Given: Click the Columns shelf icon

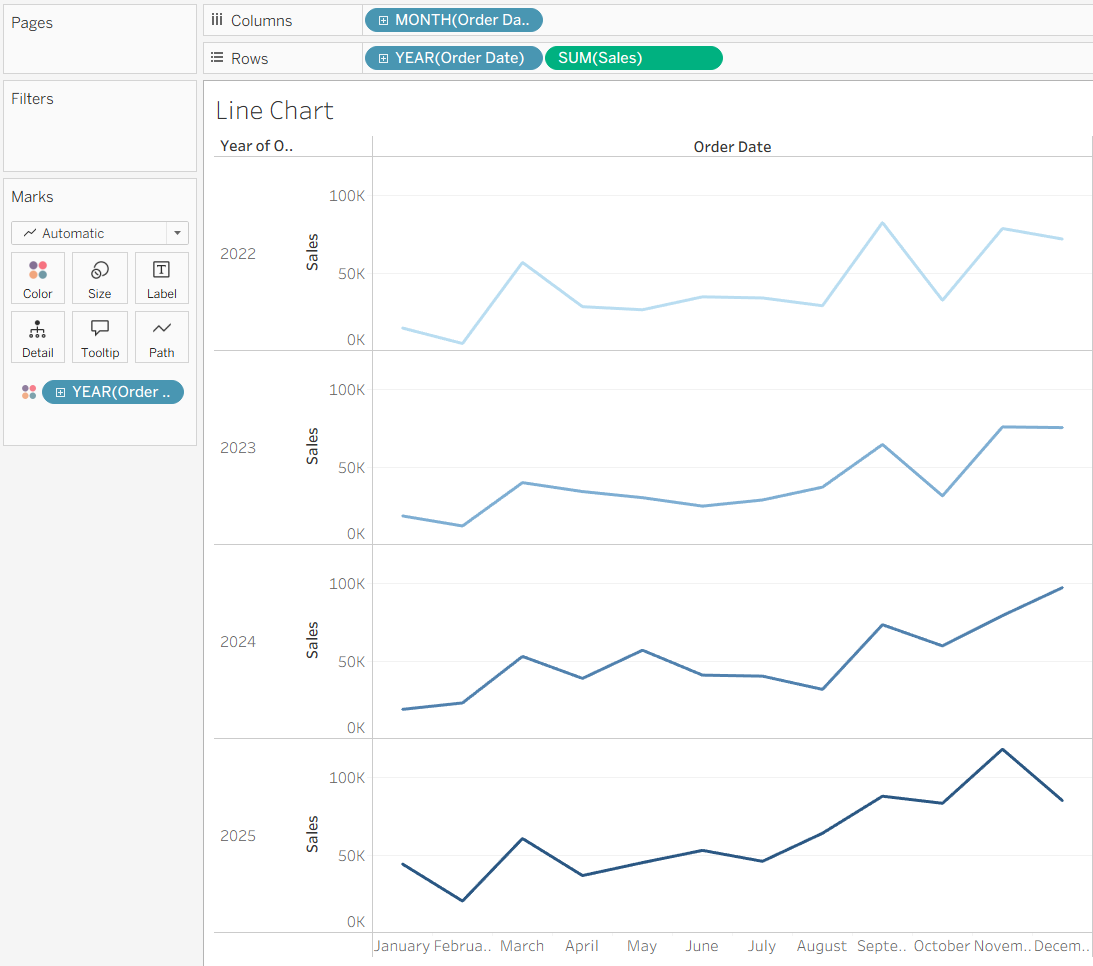Looking at the screenshot, I should (217, 20).
